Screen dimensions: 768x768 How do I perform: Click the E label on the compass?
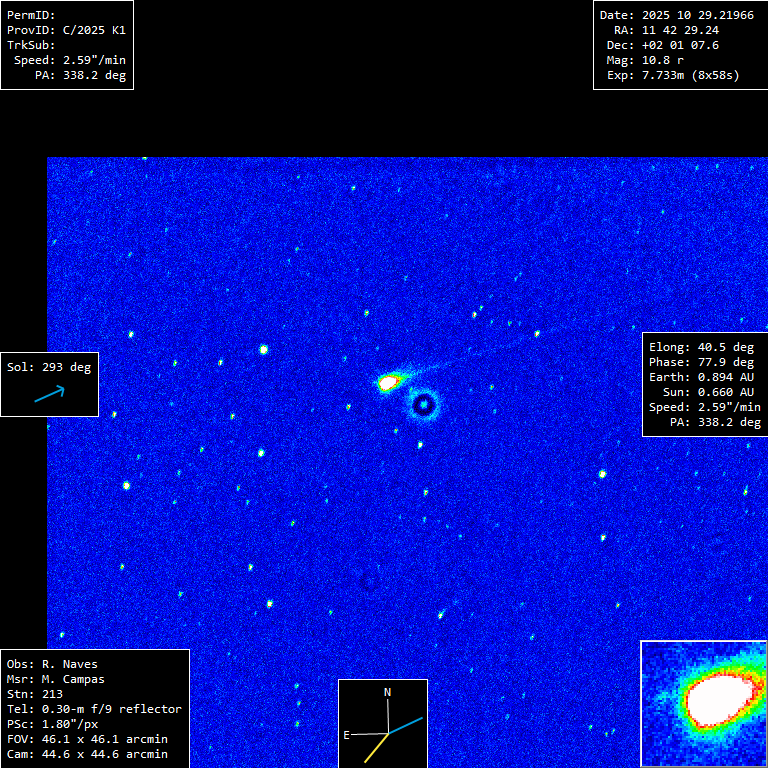point(346,735)
